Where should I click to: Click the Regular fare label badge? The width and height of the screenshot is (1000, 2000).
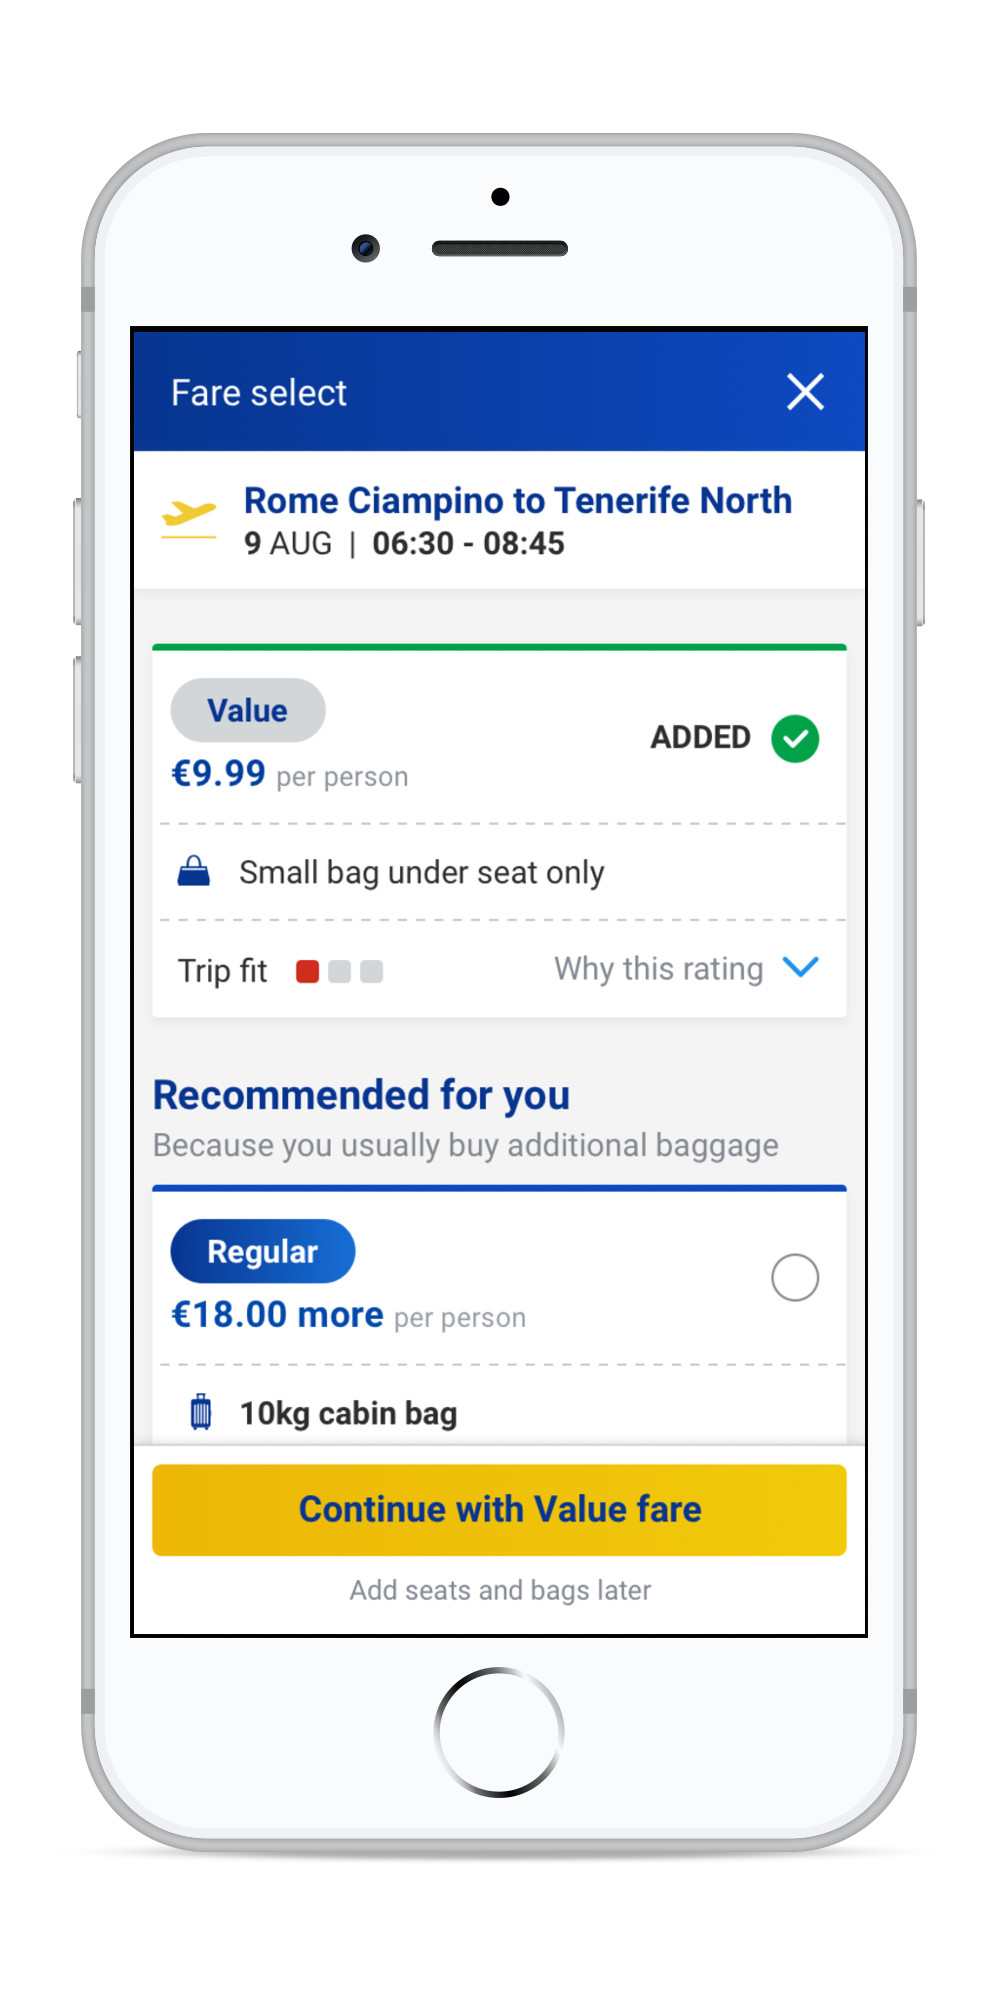pos(262,1251)
